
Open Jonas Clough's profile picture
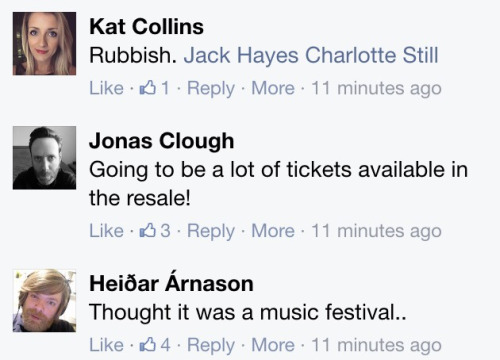(44, 158)
